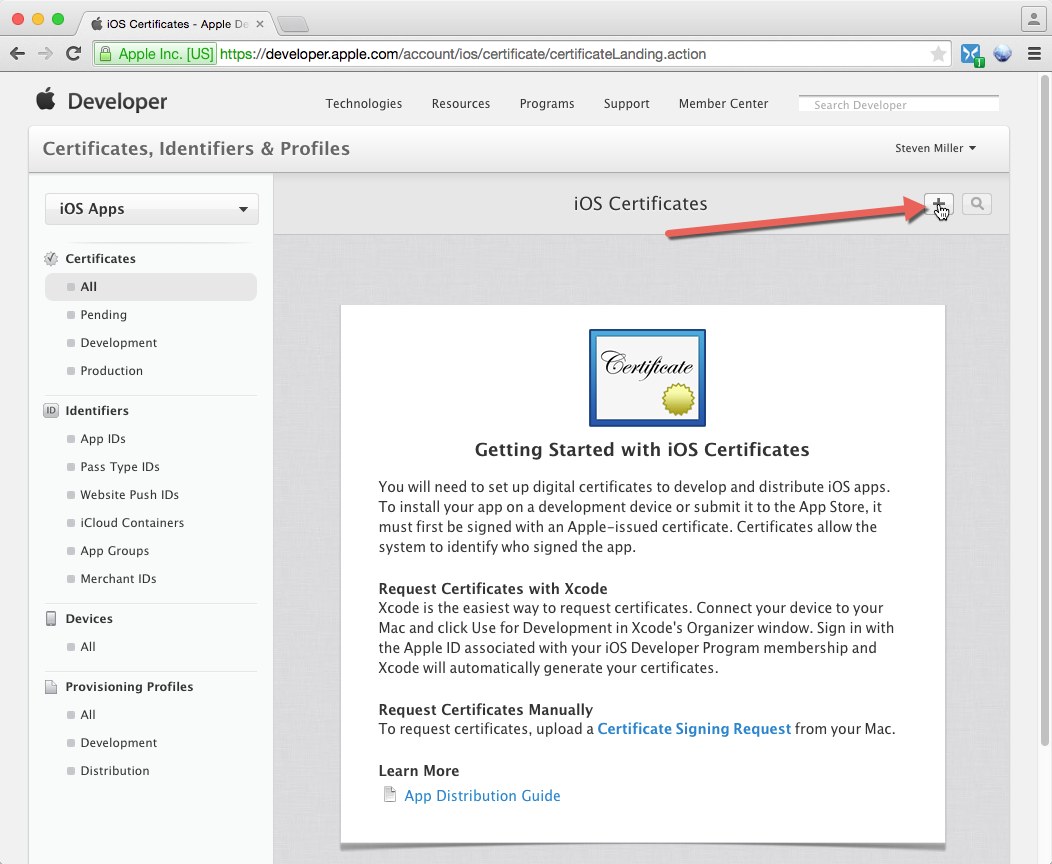Open the Certificate Signing Request link
The height and width of the screenshot is (864, 1052).
694,728
